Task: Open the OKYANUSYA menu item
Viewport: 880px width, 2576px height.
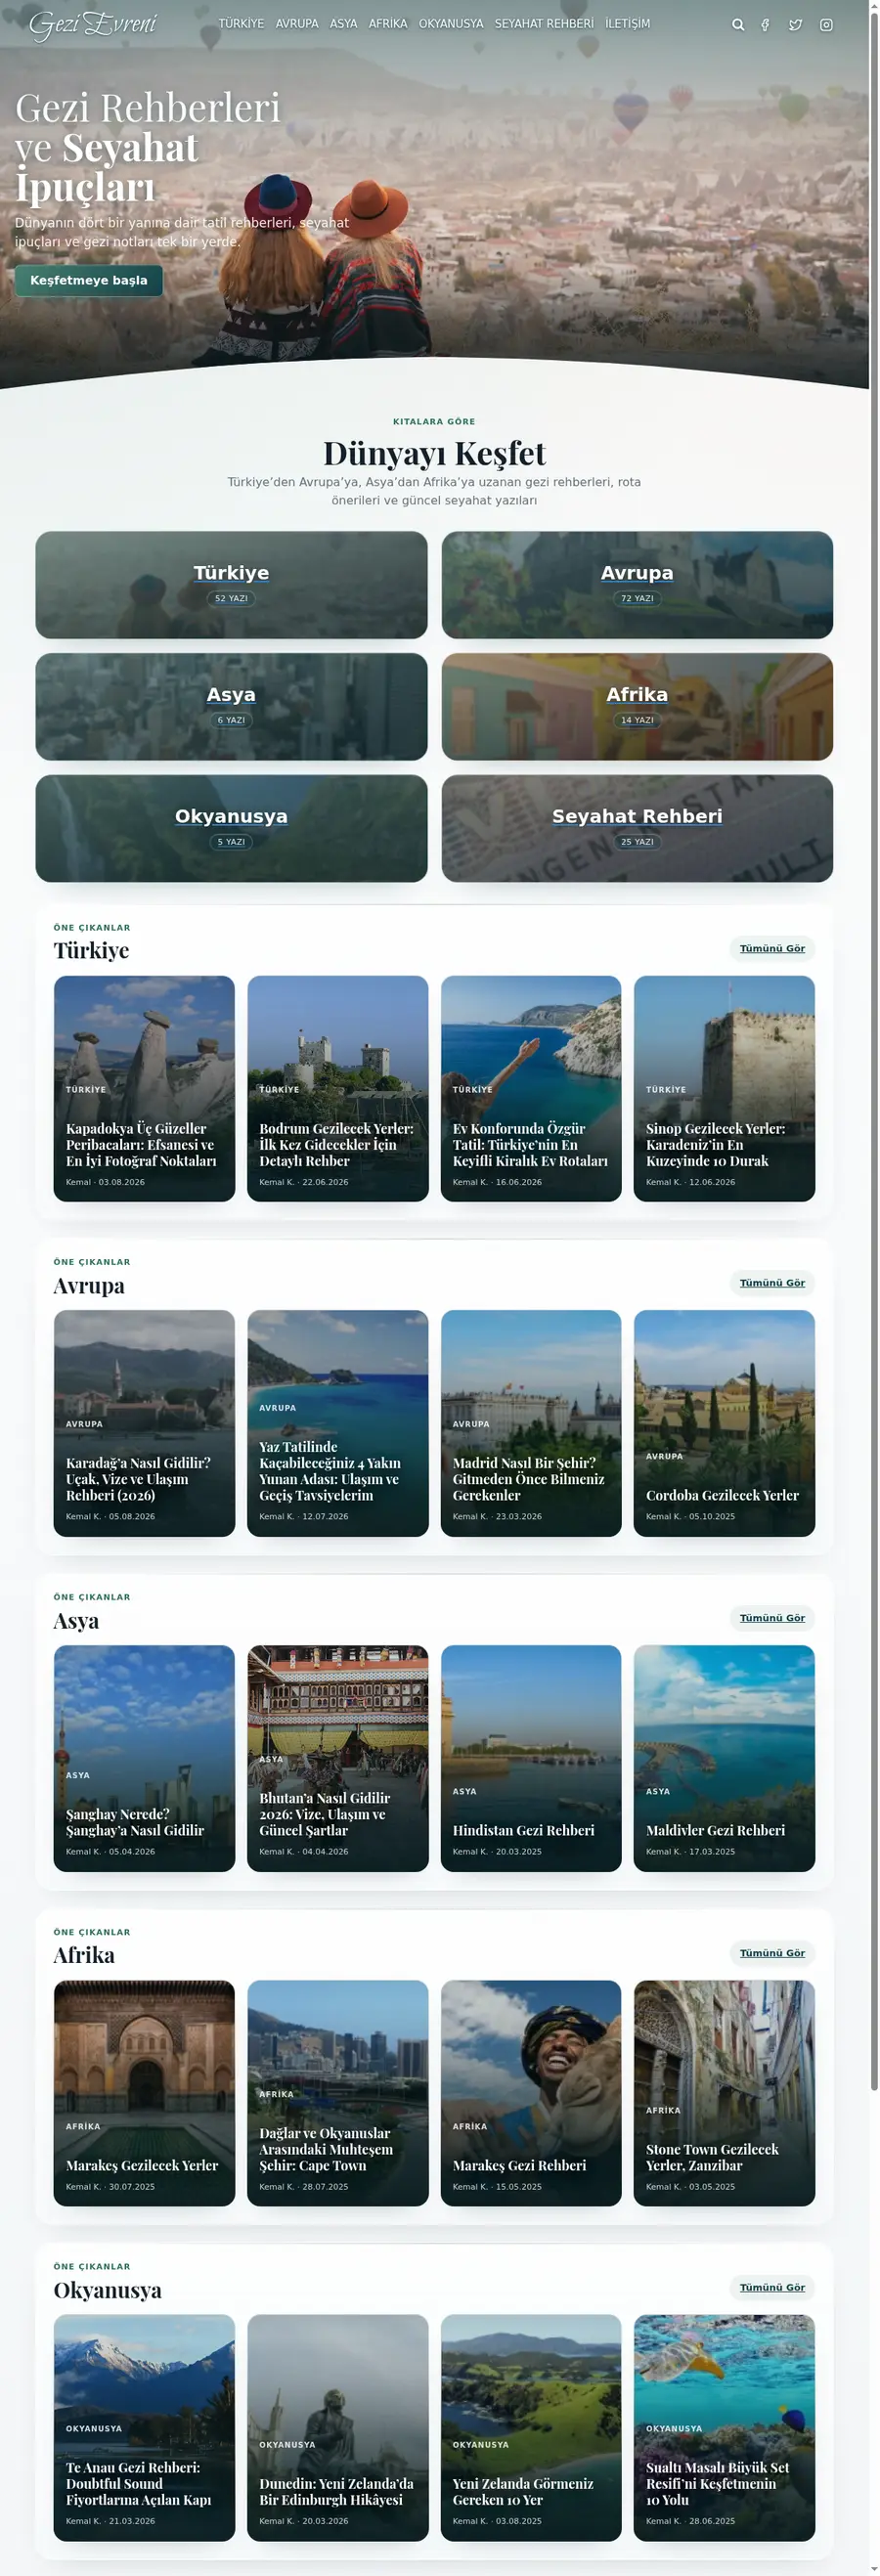Action: (x=451, y=24)
